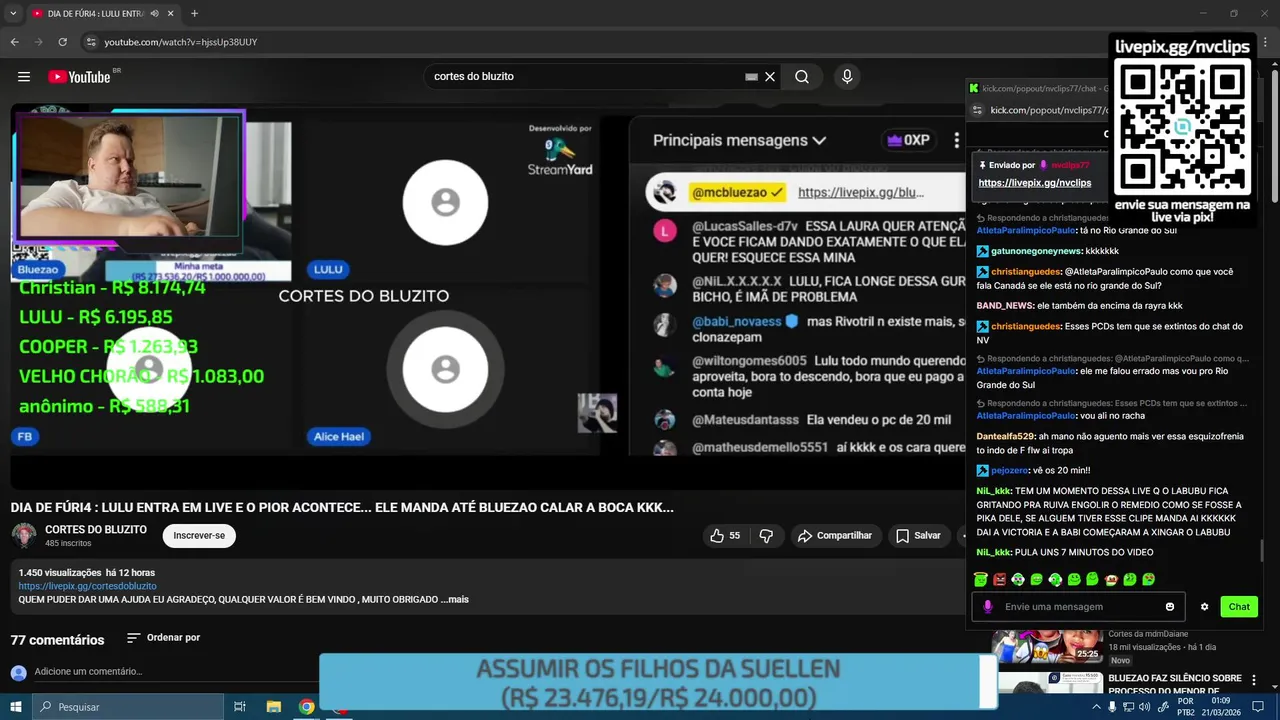1280x720 pixels.
Task: Focus the Envie uma mensagem chat input
Action: pyautogui.click(x=1080, y=607)
